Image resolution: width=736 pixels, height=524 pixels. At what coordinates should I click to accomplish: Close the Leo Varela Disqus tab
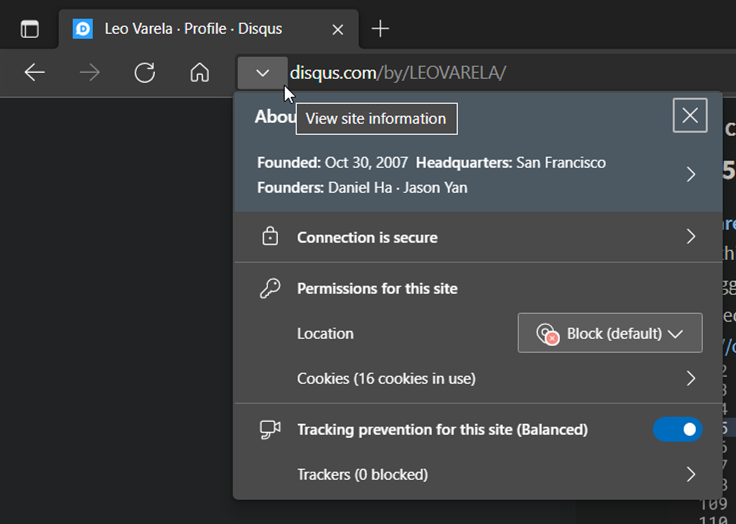(338, 29)
